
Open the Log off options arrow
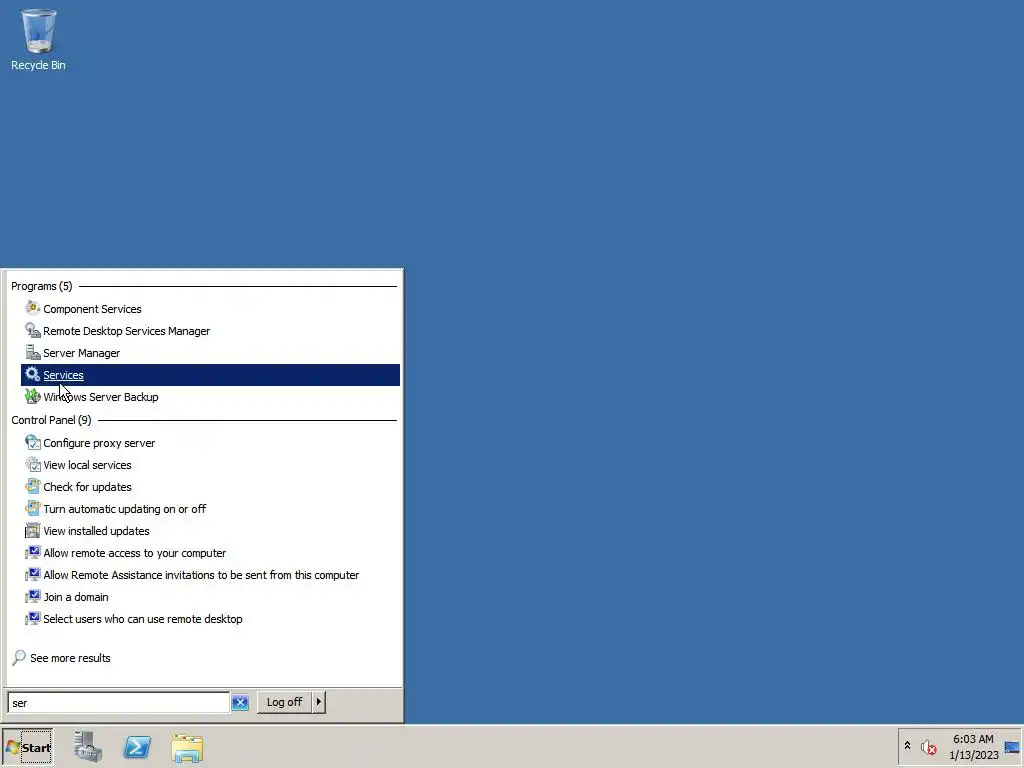pos(319,702)
